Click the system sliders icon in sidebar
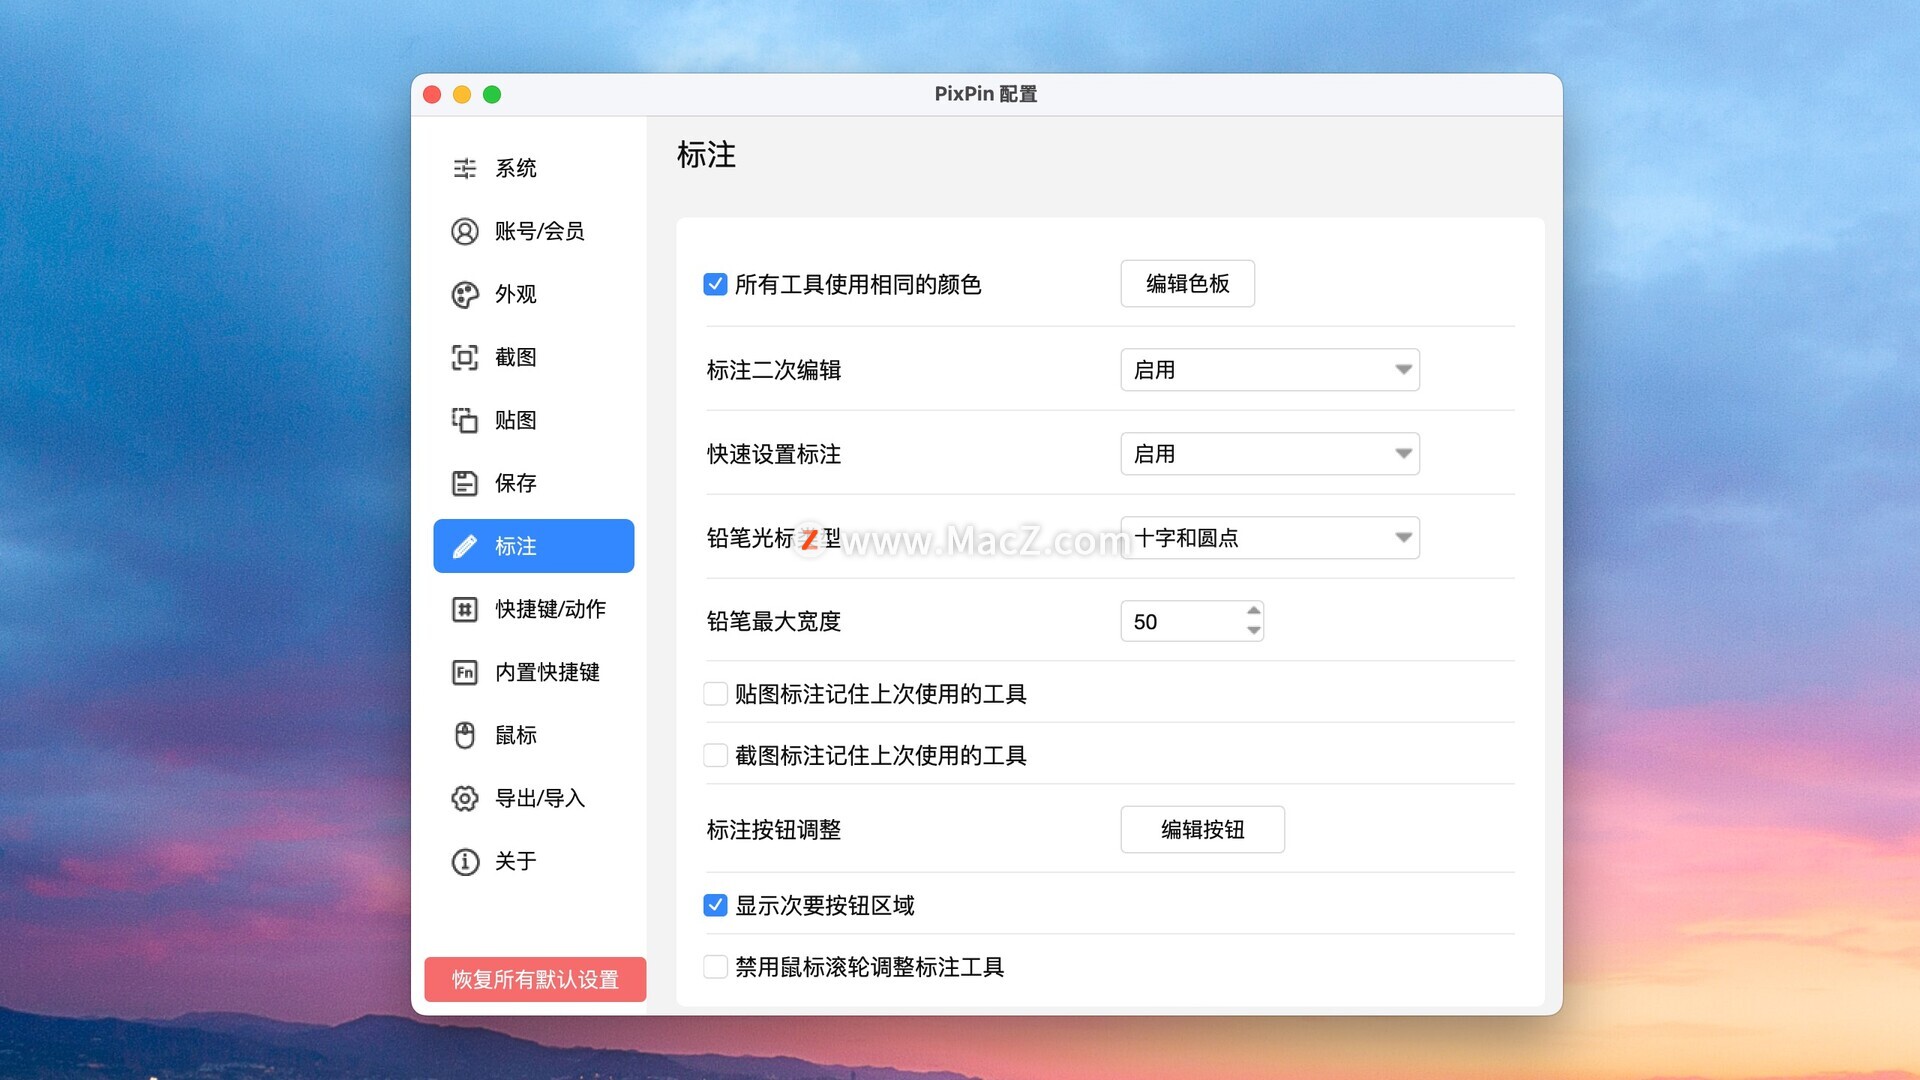This screenshot has height=1080, width=1920. pos(465,168)
